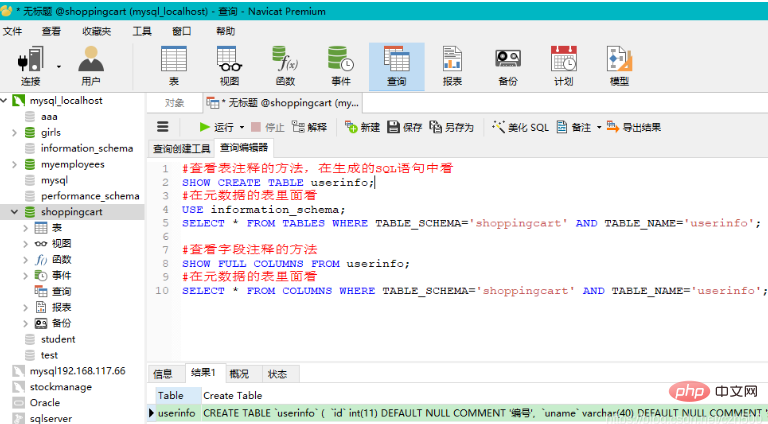Expand the 报表 node under shoppingcart

(25, 307)
